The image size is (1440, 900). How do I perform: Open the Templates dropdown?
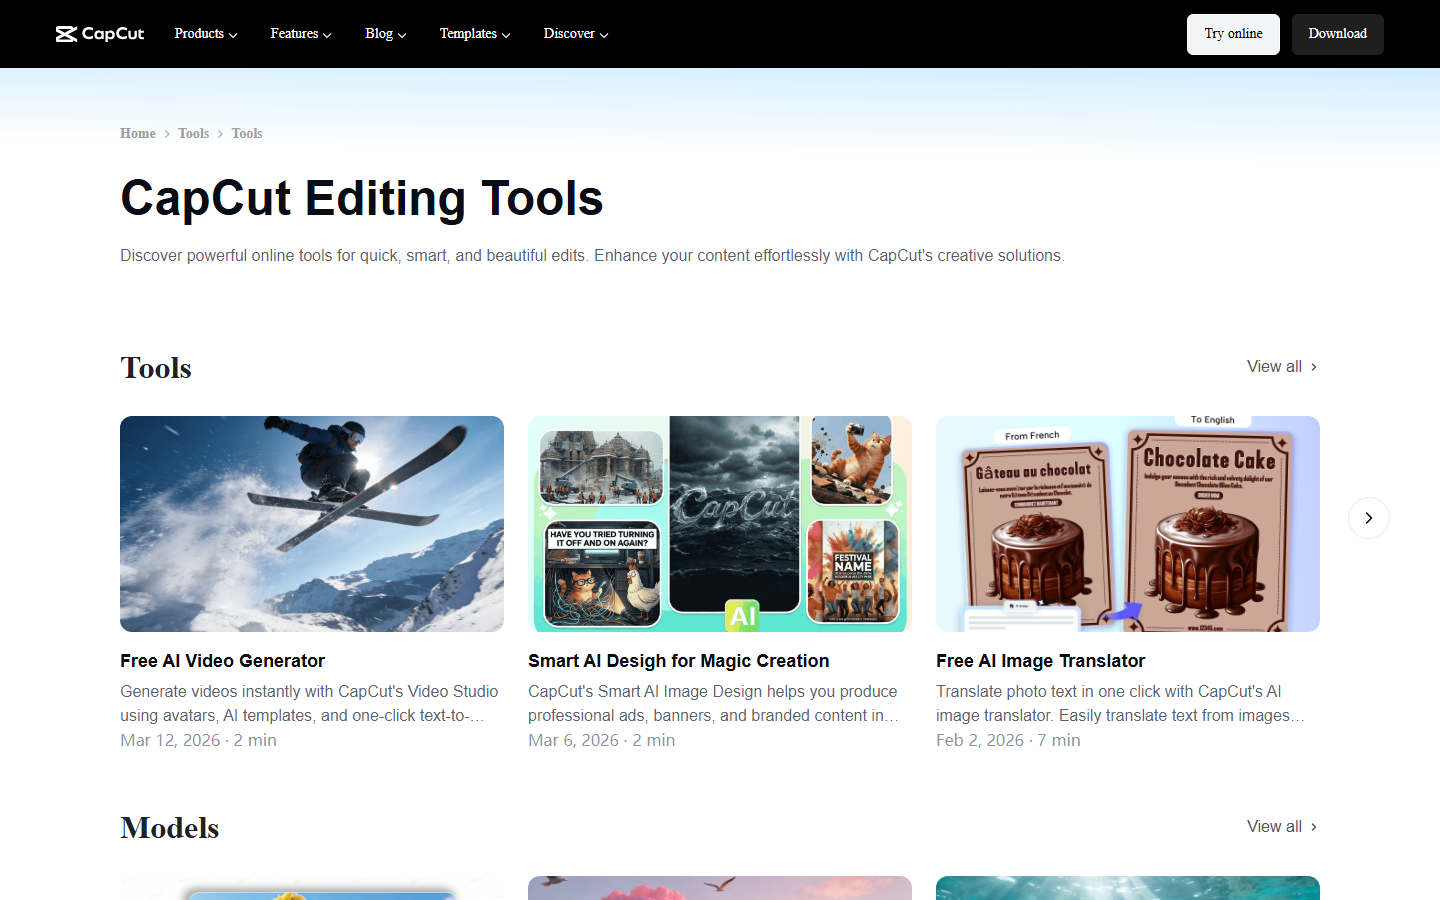[474, 33]
